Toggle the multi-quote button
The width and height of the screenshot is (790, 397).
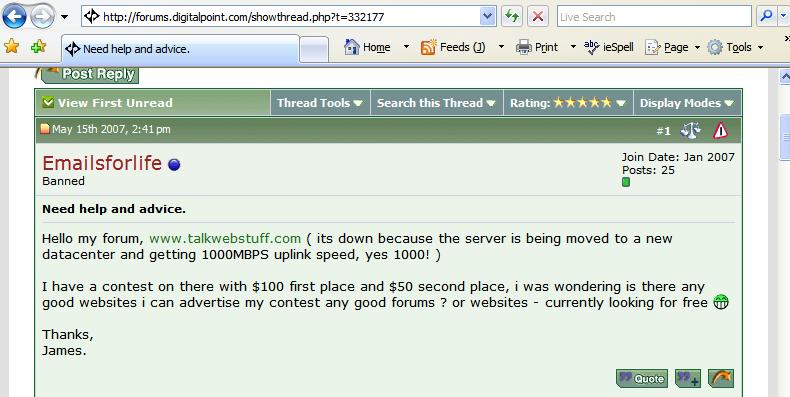pyautogui.click(x=688, y=378)
